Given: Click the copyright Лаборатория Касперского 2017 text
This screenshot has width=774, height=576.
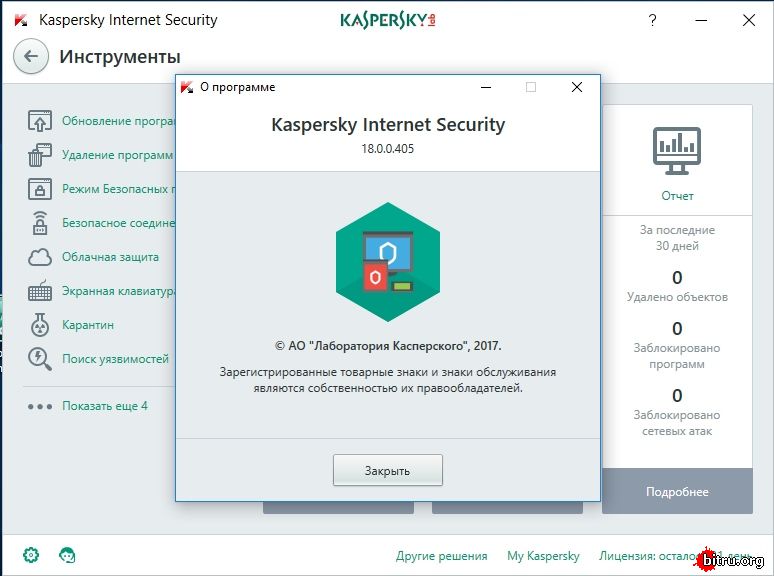Looking at the screenshot, I should pyautogui.click(x=388, y=346).
